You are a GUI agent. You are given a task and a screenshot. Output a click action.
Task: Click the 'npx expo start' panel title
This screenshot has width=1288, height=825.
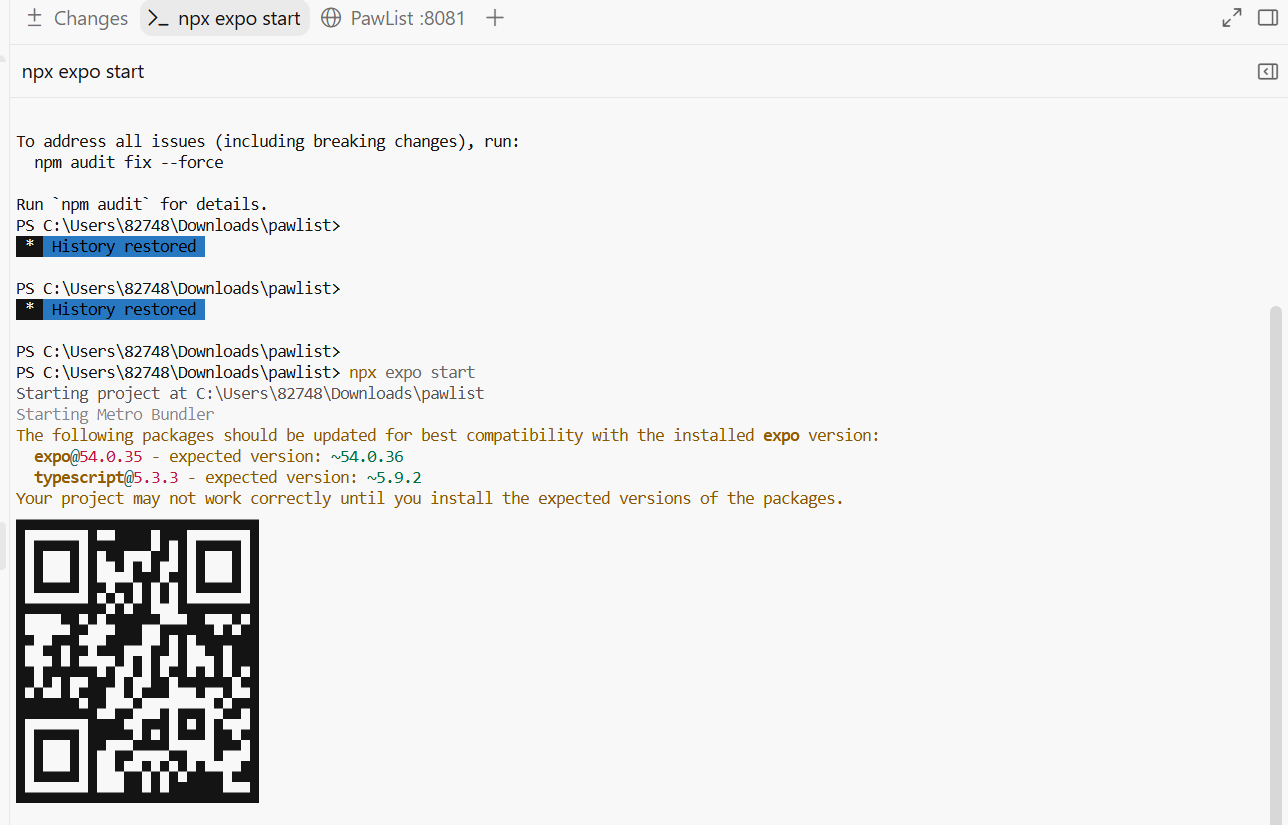point(83,72)
